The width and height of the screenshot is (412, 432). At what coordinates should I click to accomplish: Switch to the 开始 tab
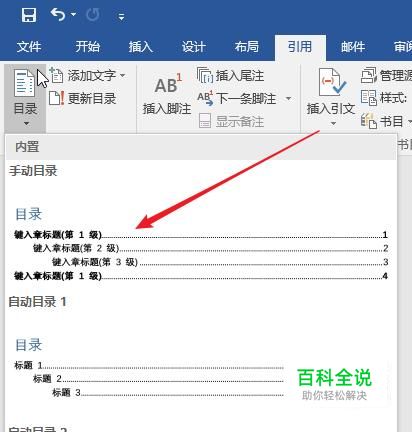[x=87, y=47]
